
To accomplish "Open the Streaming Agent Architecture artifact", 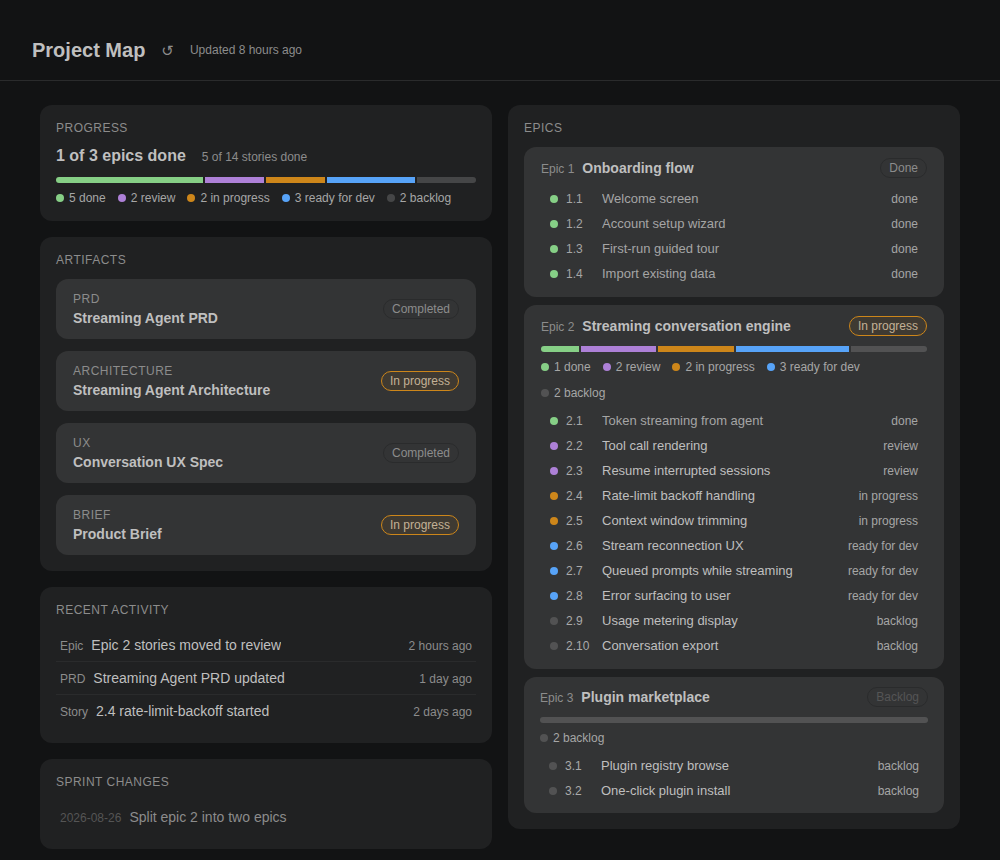I will [265, 381].
